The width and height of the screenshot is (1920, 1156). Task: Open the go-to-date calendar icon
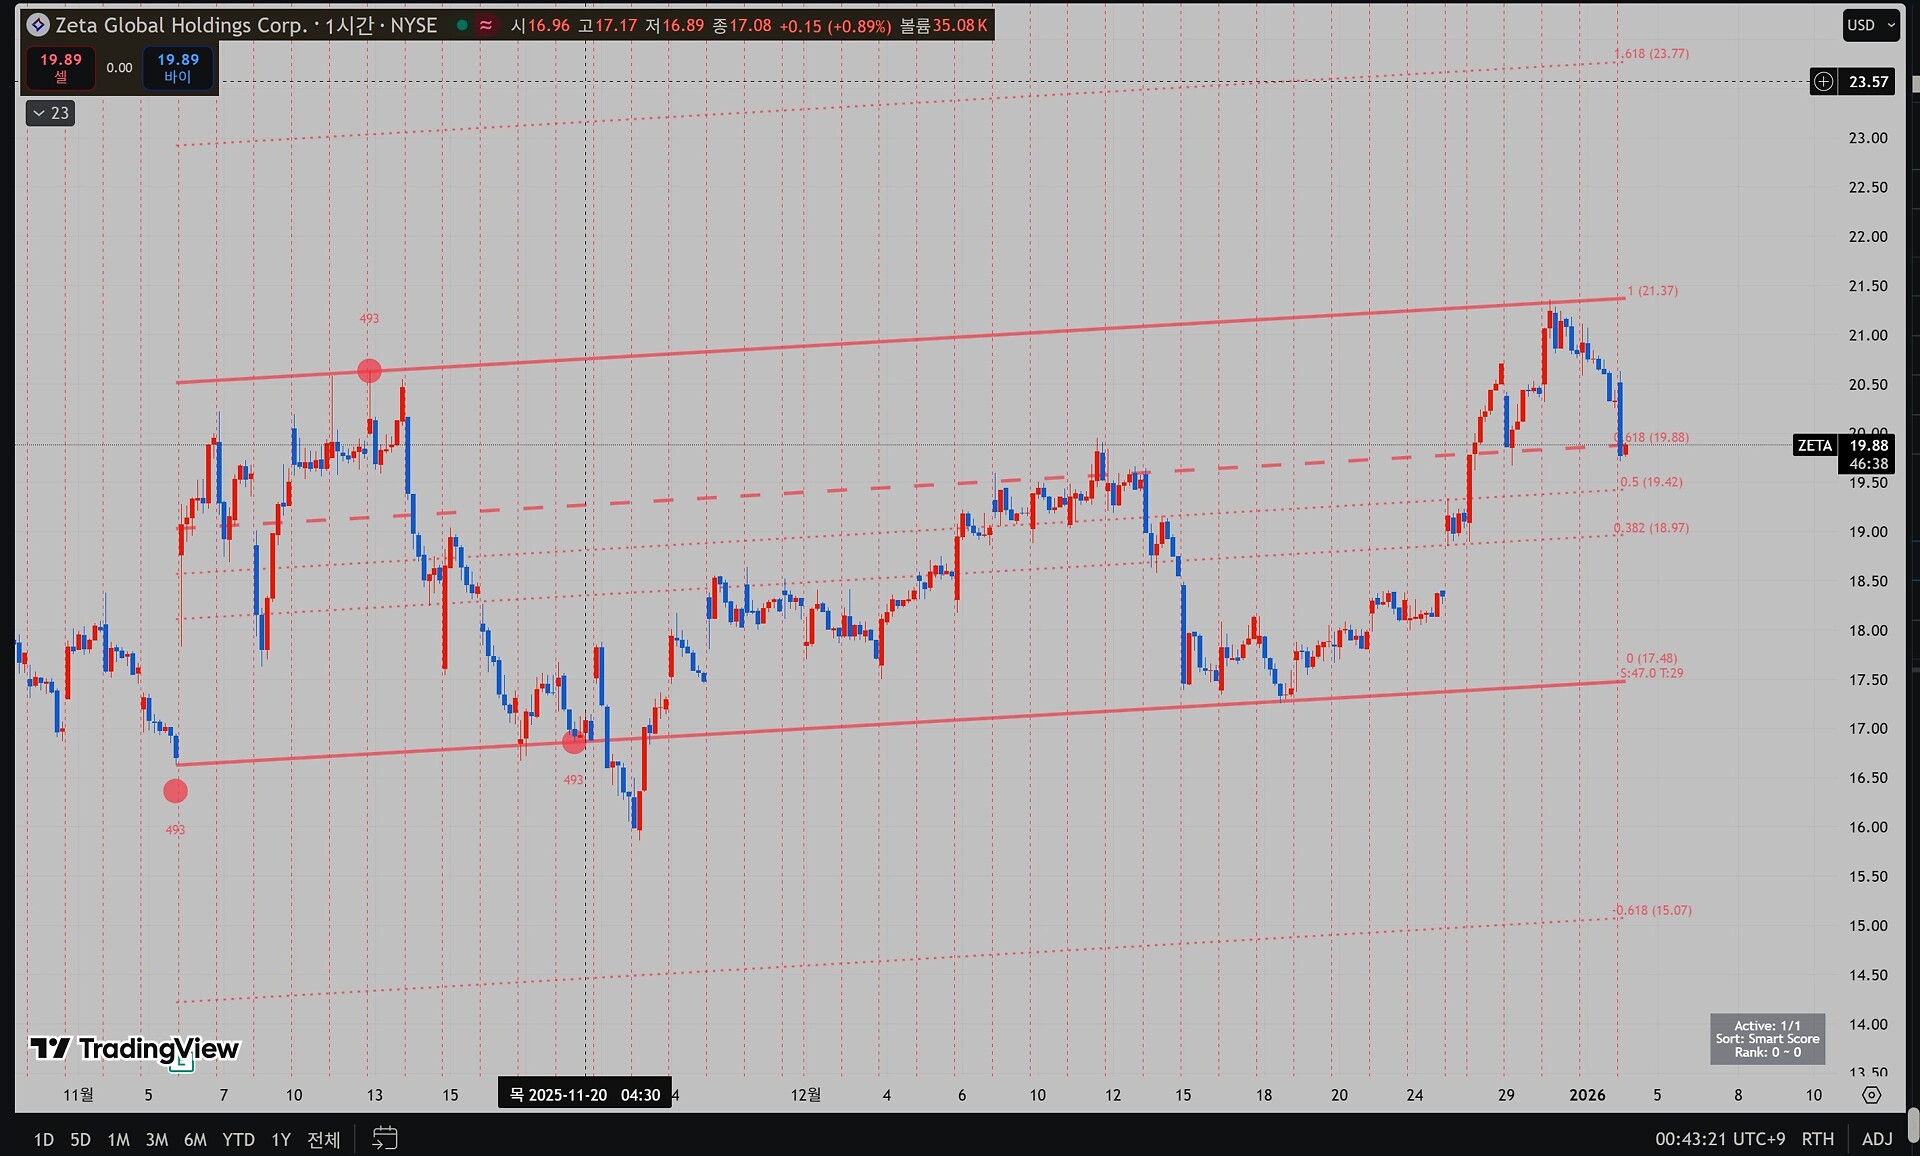[385, 1138]
